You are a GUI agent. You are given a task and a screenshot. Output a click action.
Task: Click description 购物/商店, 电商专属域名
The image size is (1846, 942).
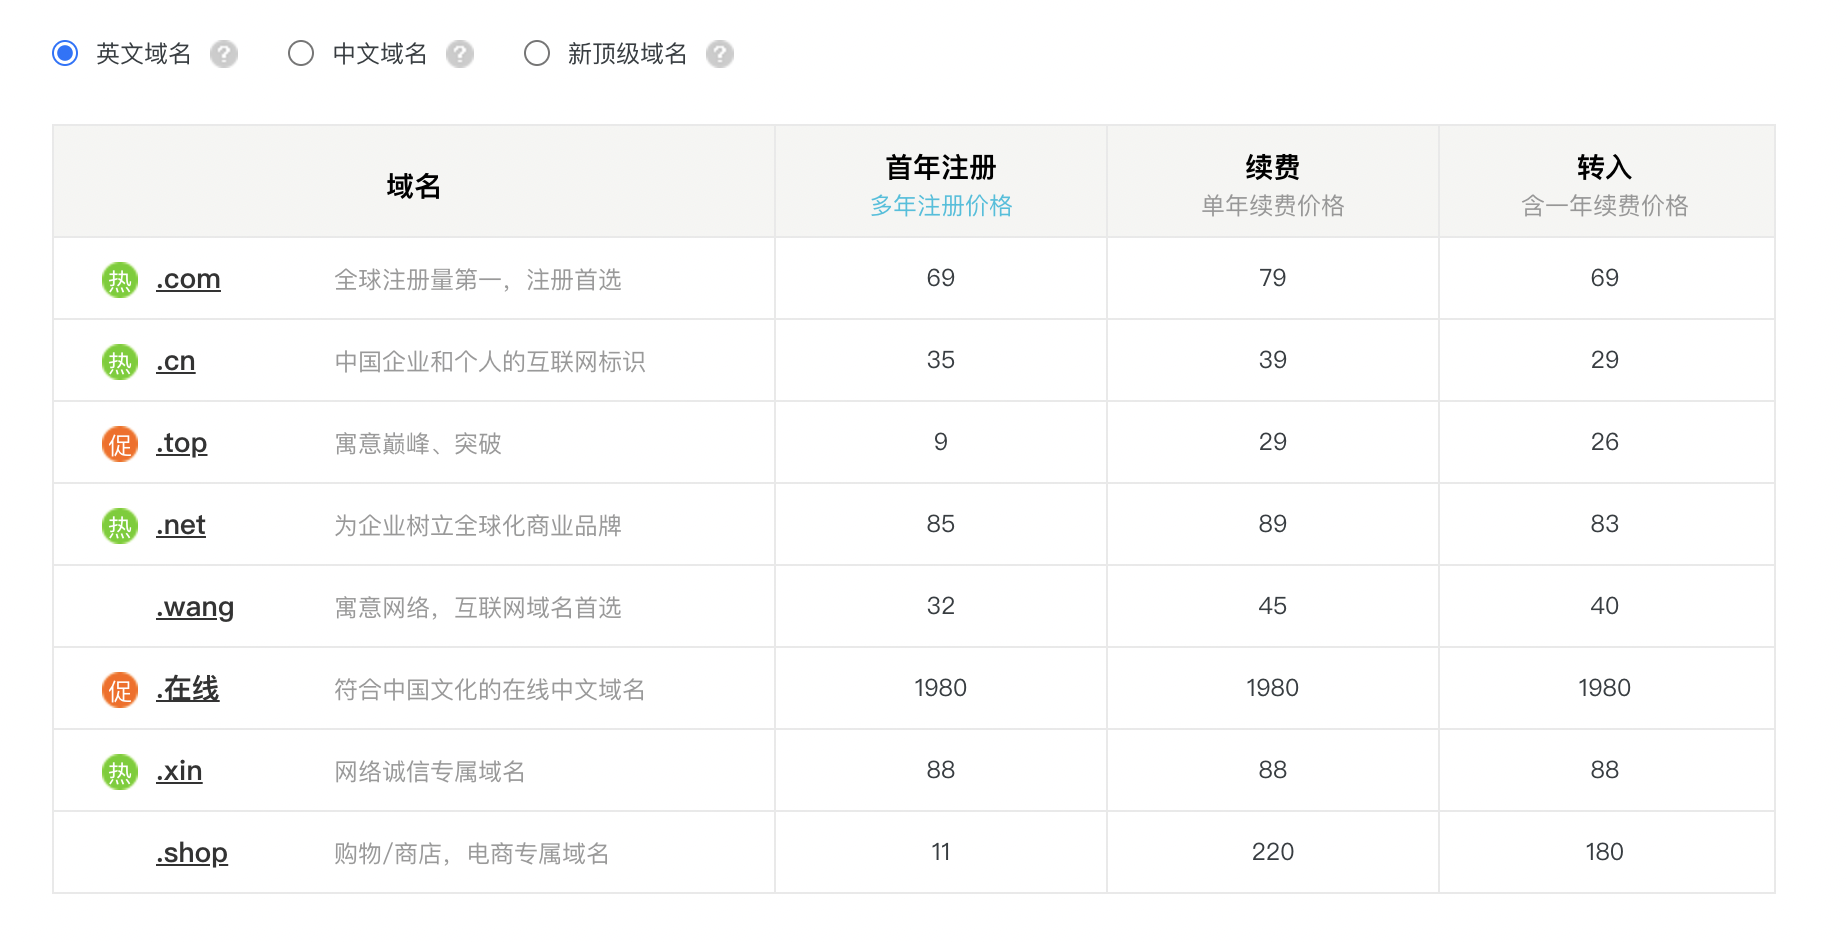point(472,854)
